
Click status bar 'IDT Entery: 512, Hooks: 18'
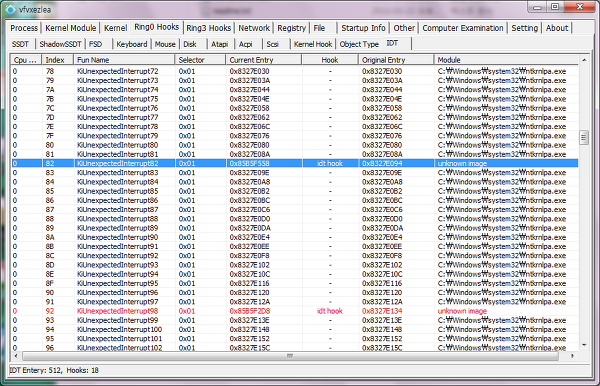pyautogui.click(x=54, y=370)
